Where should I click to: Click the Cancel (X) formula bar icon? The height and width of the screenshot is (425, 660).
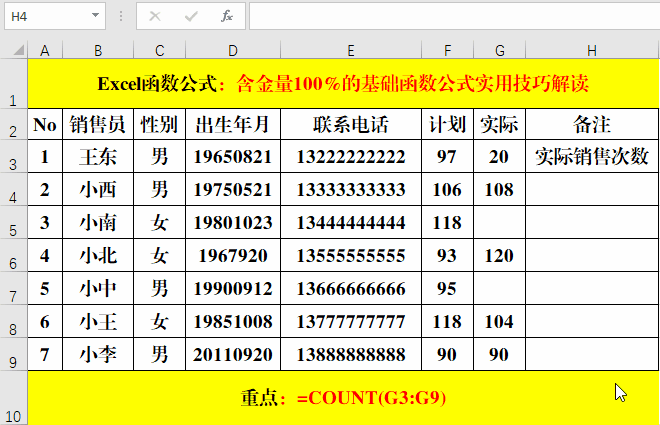(x=155, y=16)
